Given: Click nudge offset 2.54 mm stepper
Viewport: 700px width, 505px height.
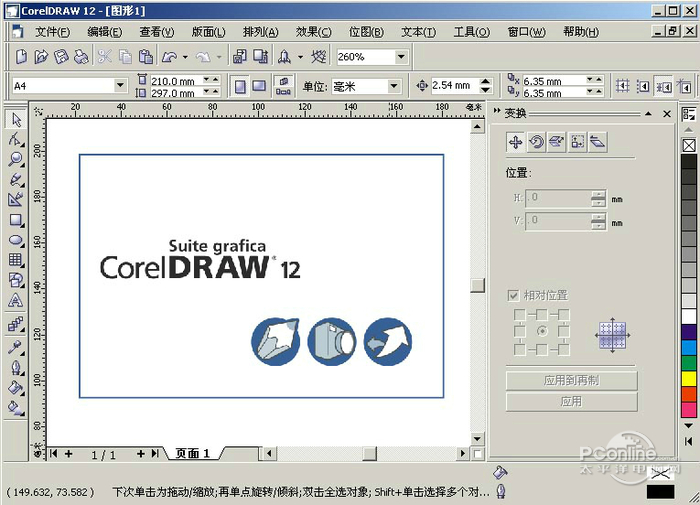Looking at the screenshot, I should coord(486,85).
